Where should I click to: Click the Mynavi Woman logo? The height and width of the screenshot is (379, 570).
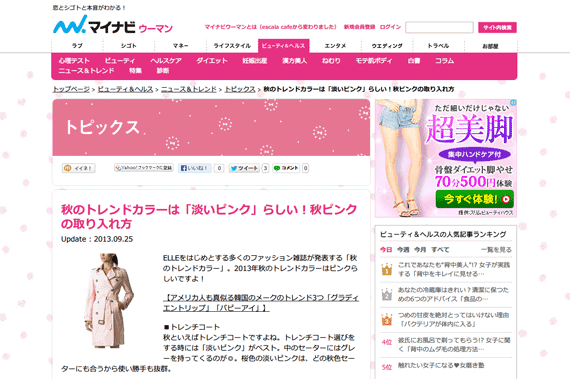tap(113, 25)
